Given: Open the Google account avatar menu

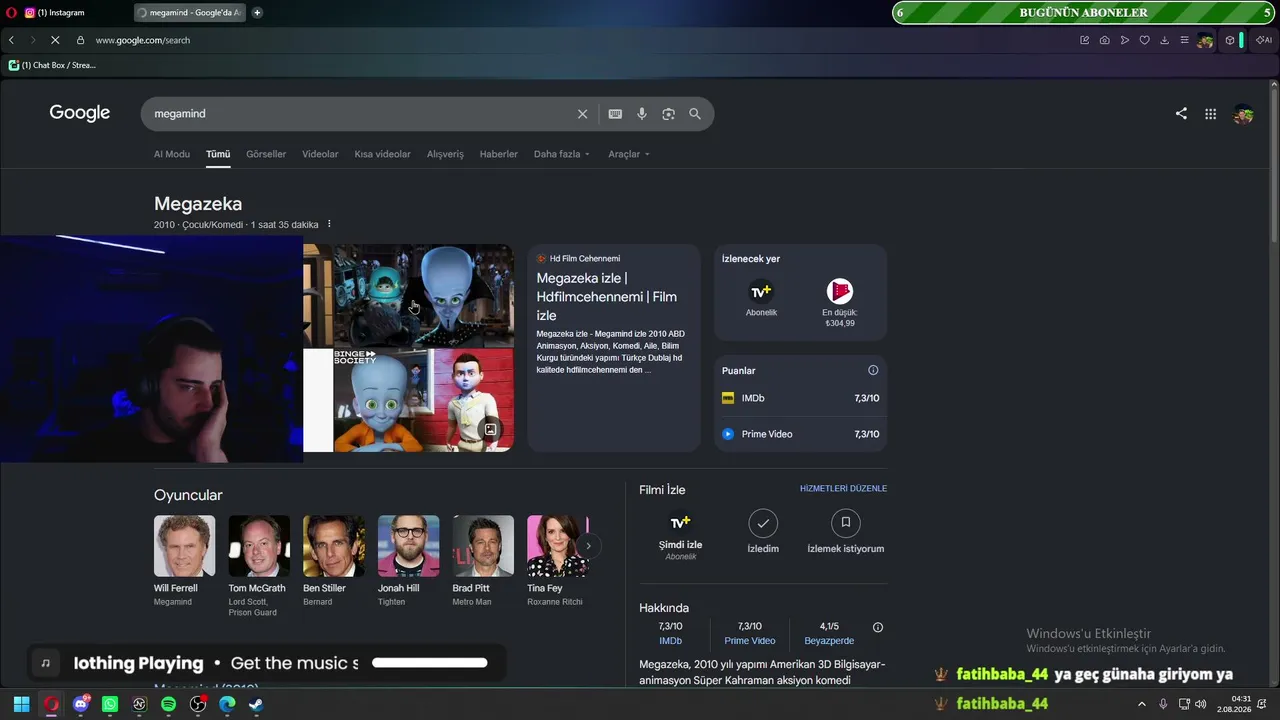Looking at the screenshot, I should [1243, 114].
